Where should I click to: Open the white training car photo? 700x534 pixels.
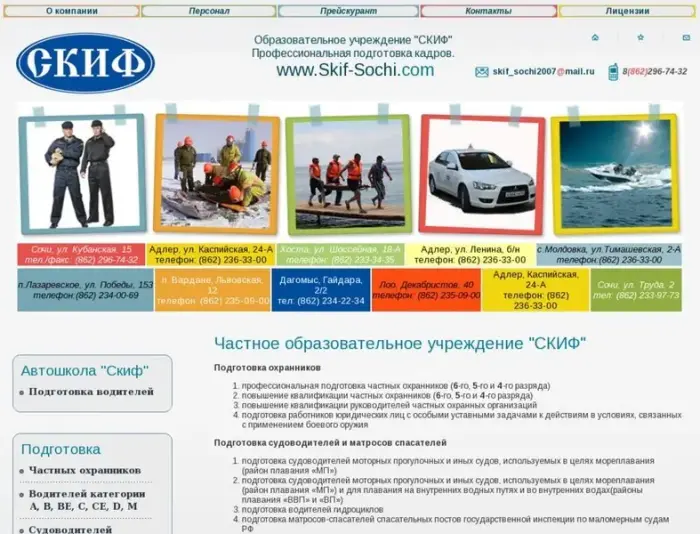click(x=482, y=174)
